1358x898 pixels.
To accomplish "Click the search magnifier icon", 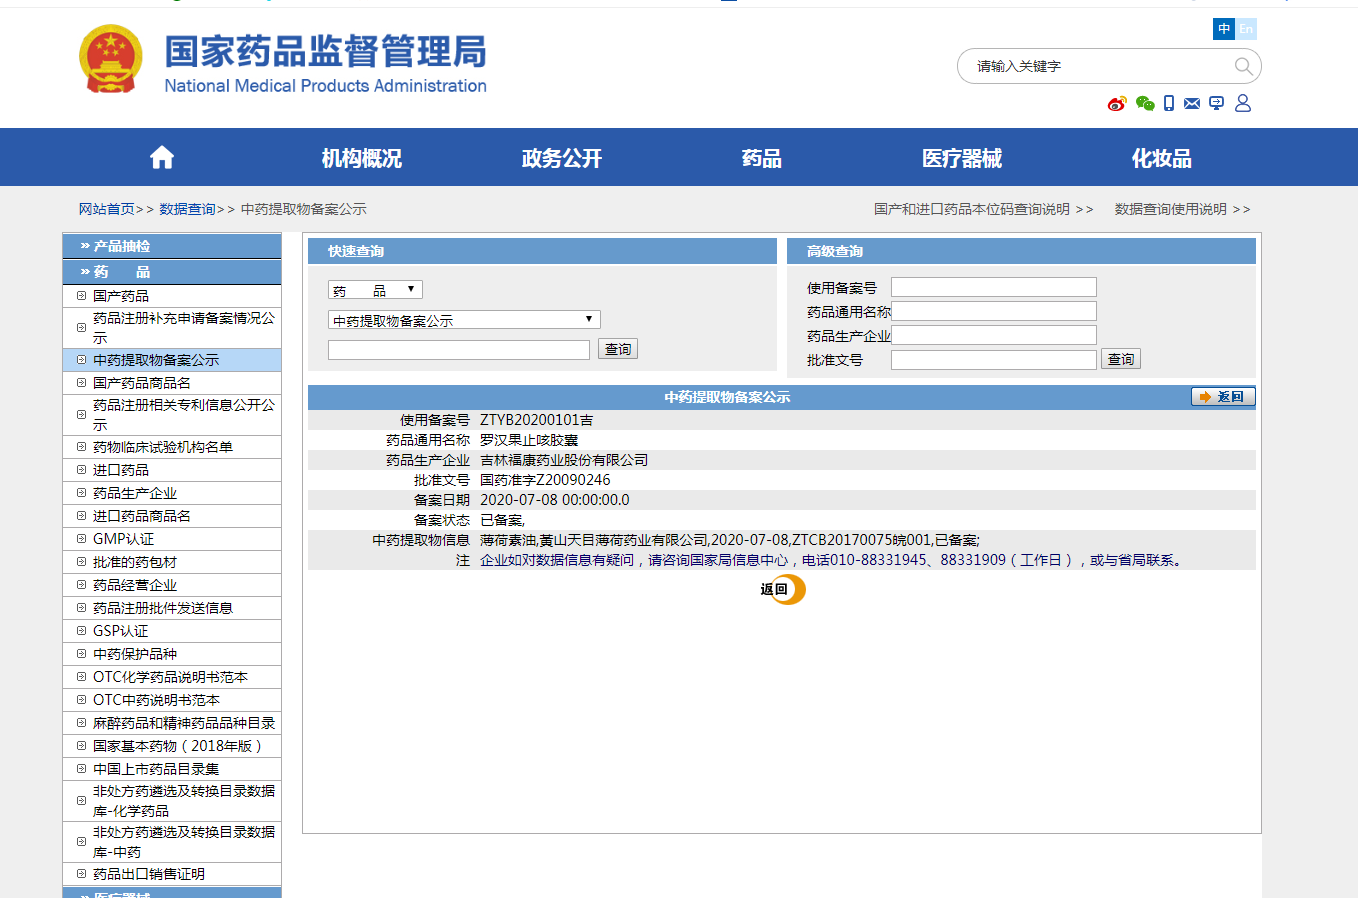I will click(1243, 67).
